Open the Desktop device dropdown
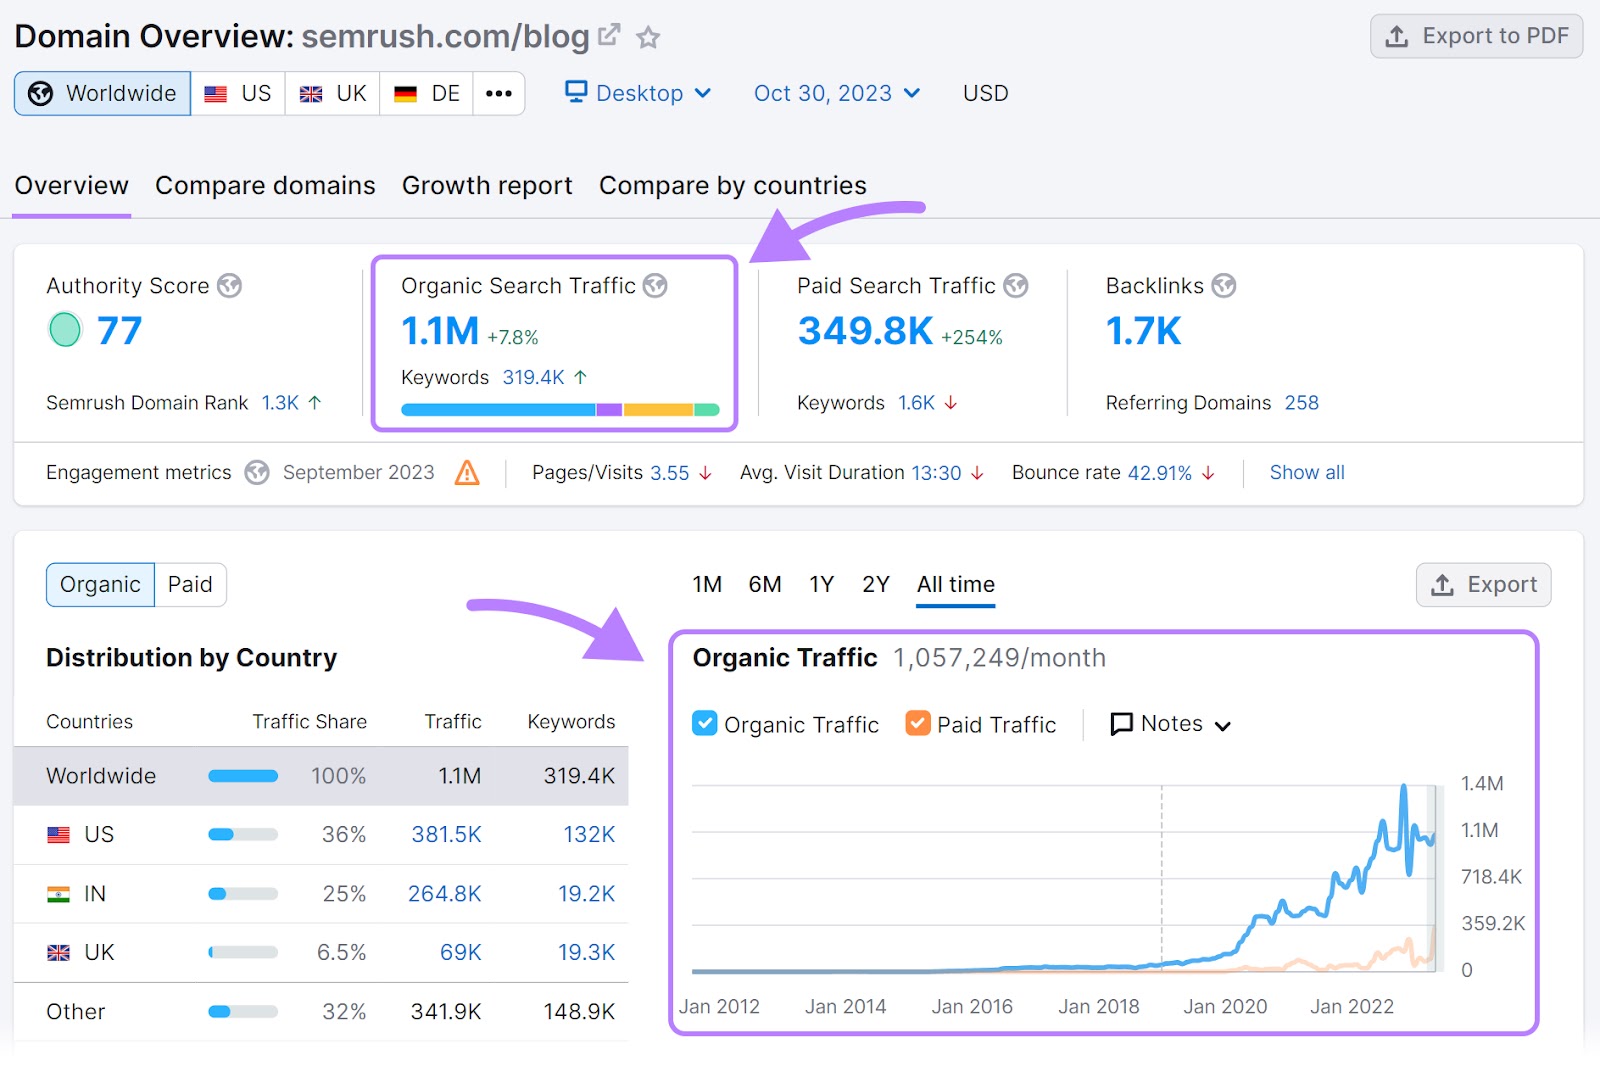This screenshot has height=1066, width=1600. tap(638, 94)
